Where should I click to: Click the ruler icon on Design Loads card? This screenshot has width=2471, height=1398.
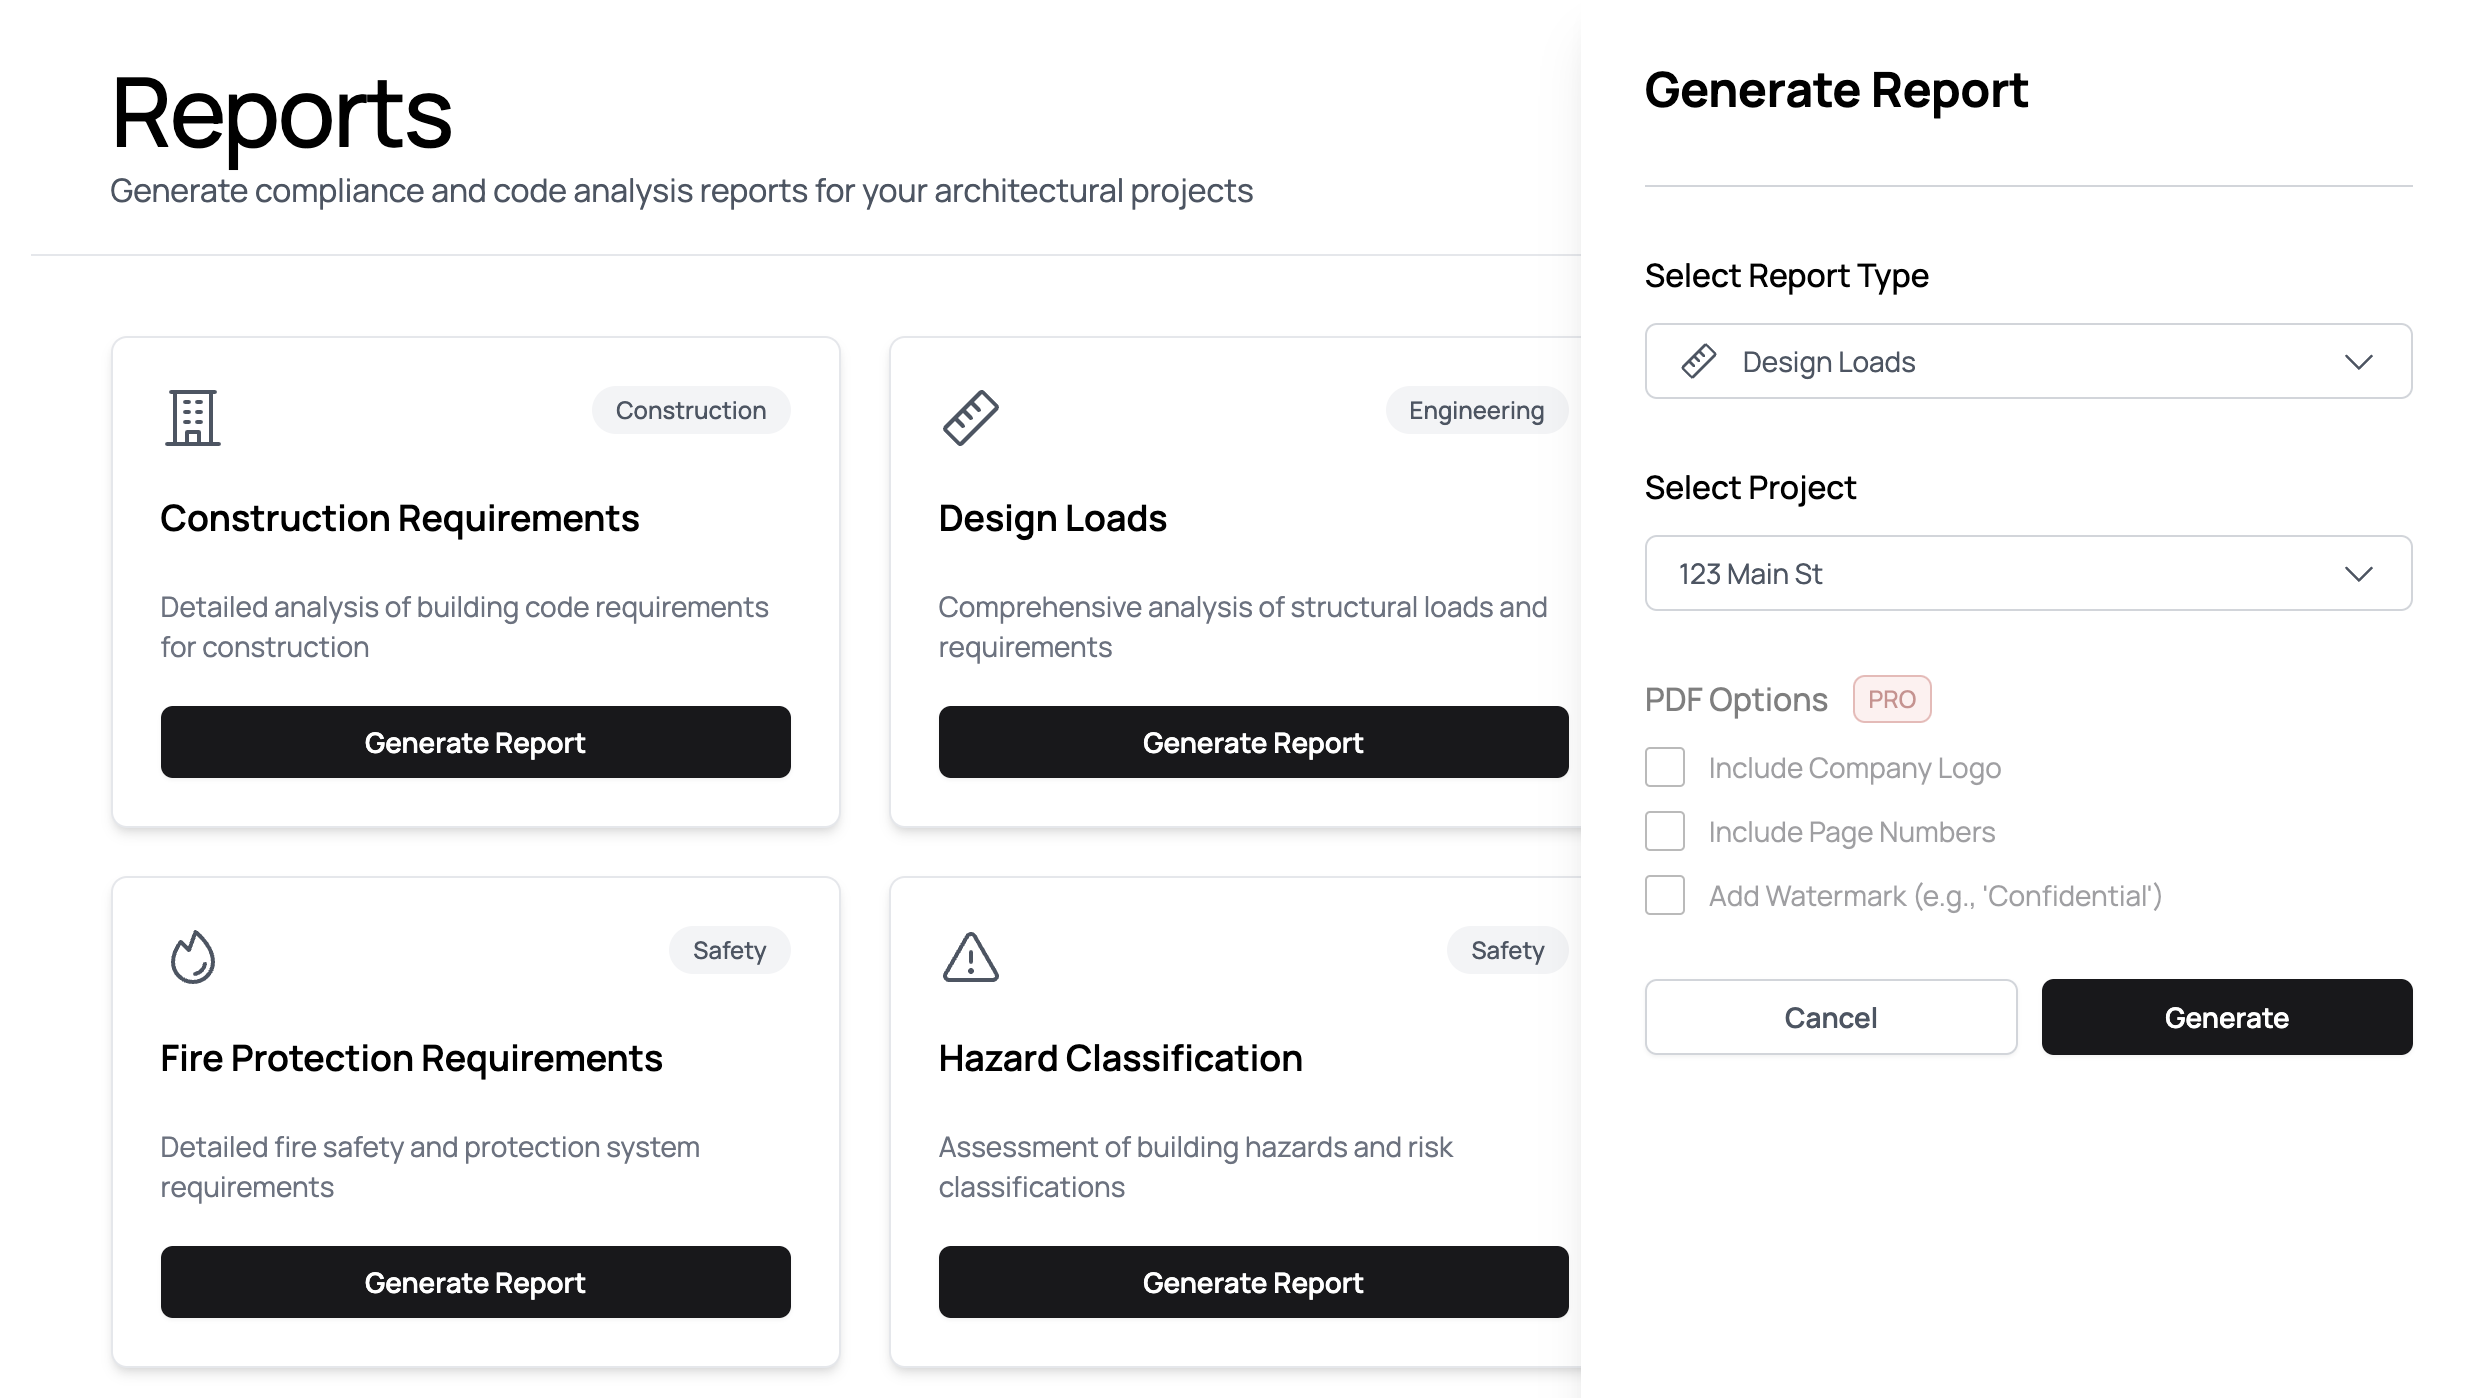click(970, 418)
